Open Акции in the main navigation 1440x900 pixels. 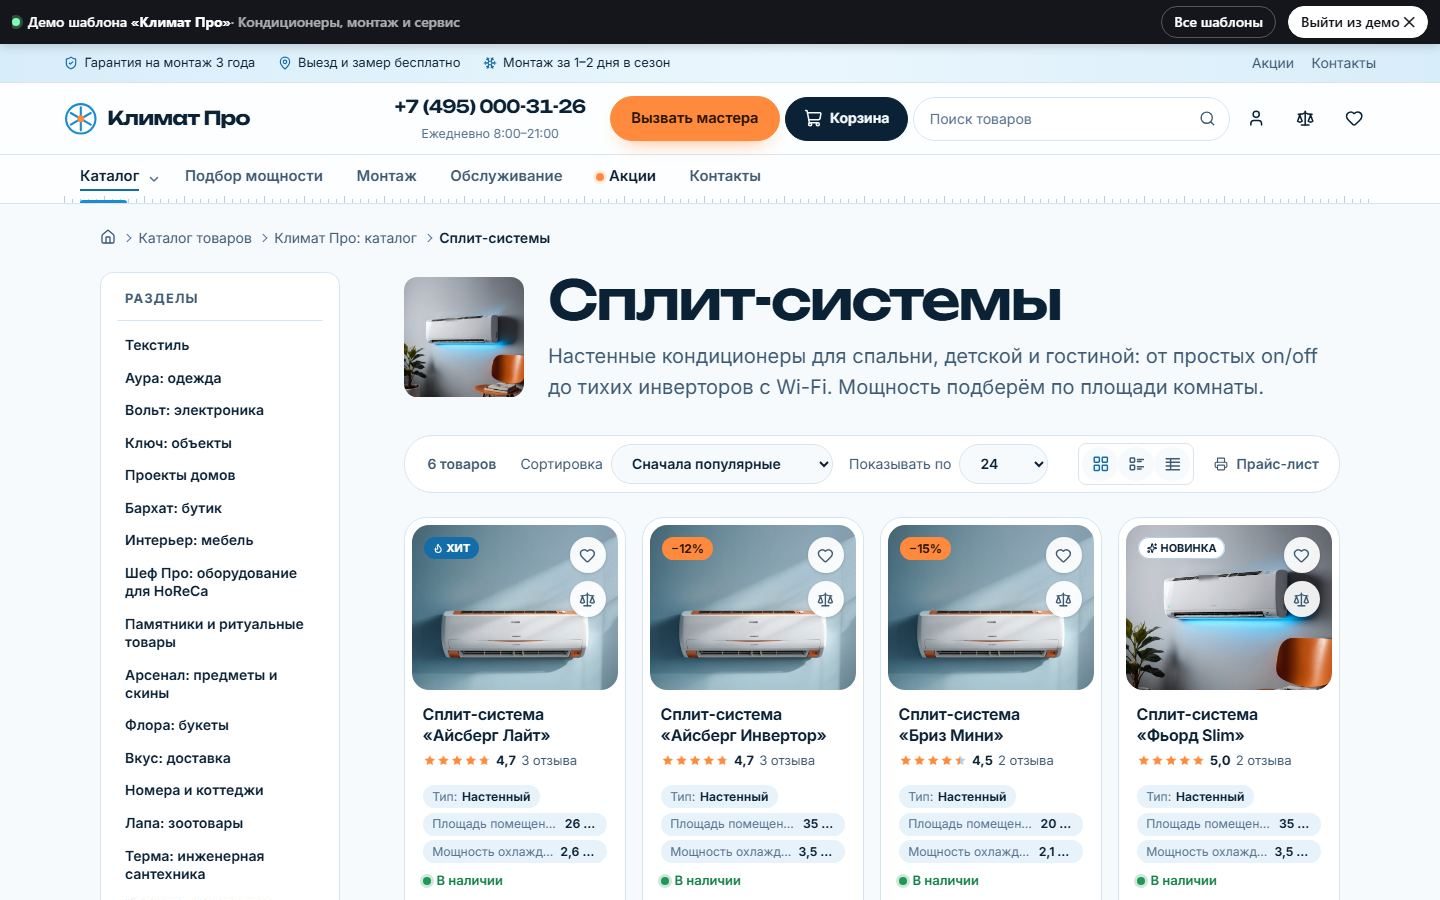point(626,176)
